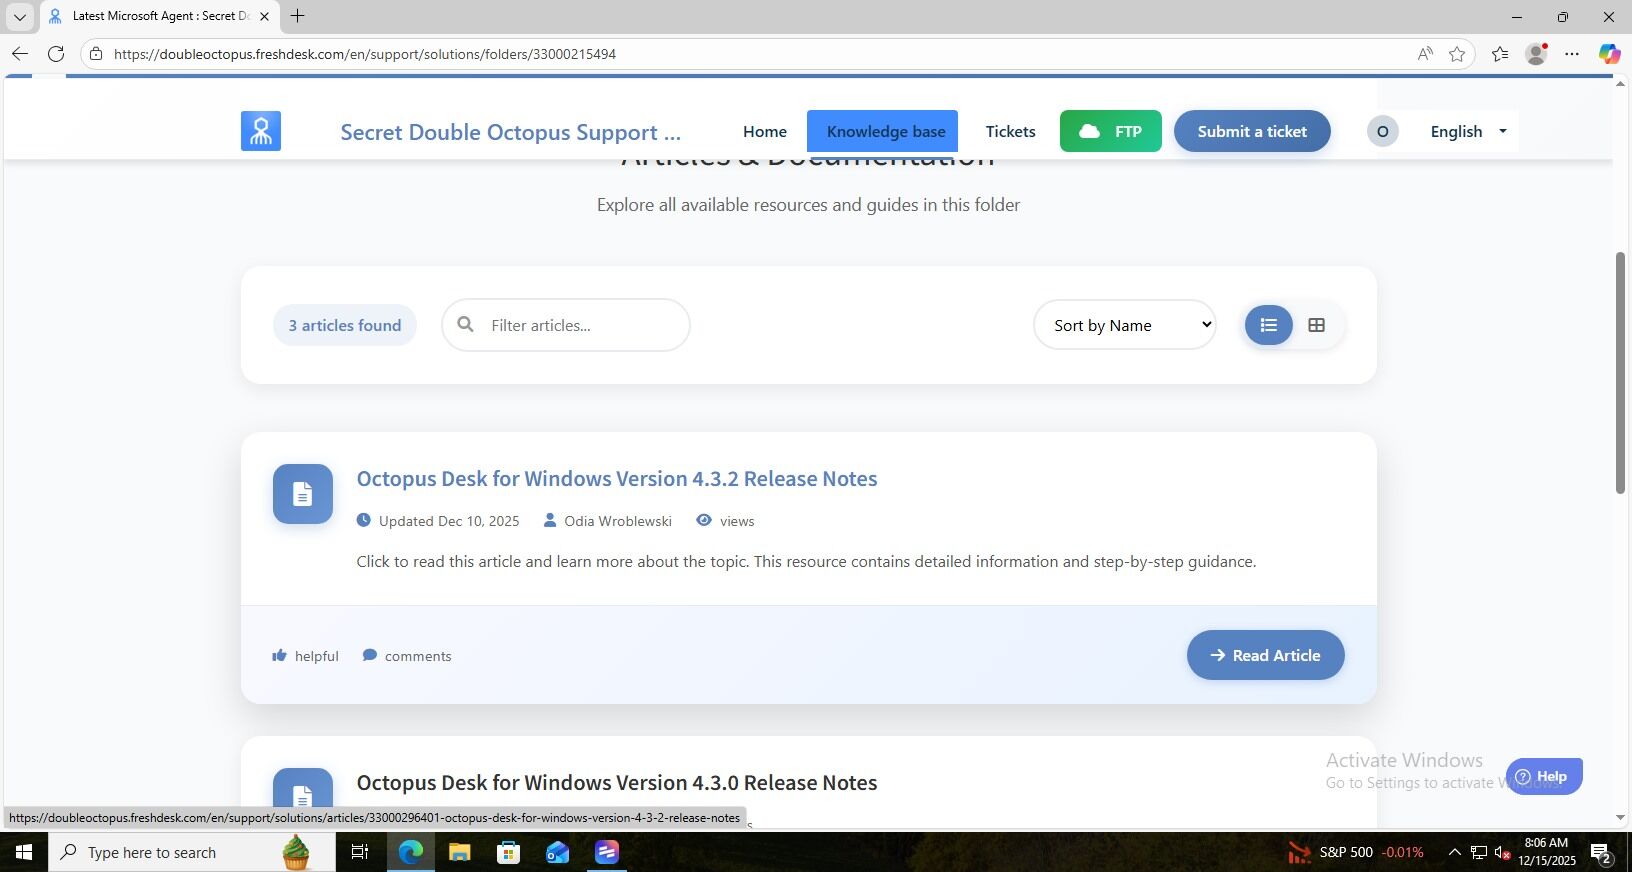Switch to list view layout
Viewport: 1632px width, 872px height.
(1269, 325)
